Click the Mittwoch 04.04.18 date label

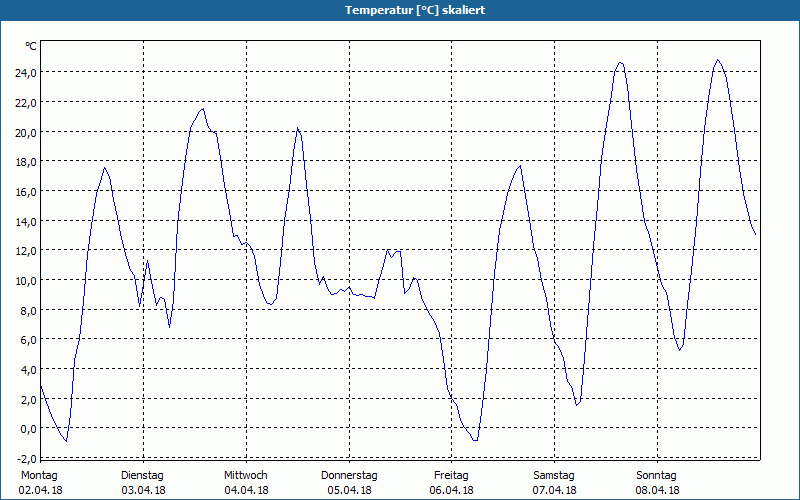click(x=246, y=483)
